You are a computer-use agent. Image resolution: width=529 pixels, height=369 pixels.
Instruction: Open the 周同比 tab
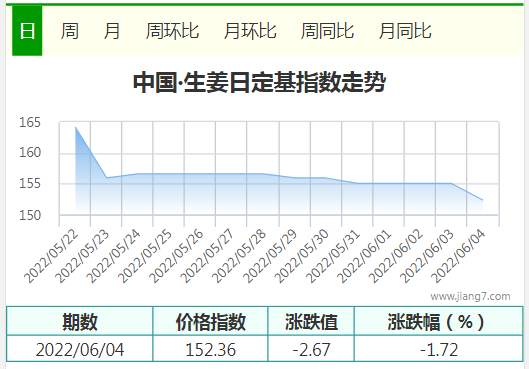[327, 31]
